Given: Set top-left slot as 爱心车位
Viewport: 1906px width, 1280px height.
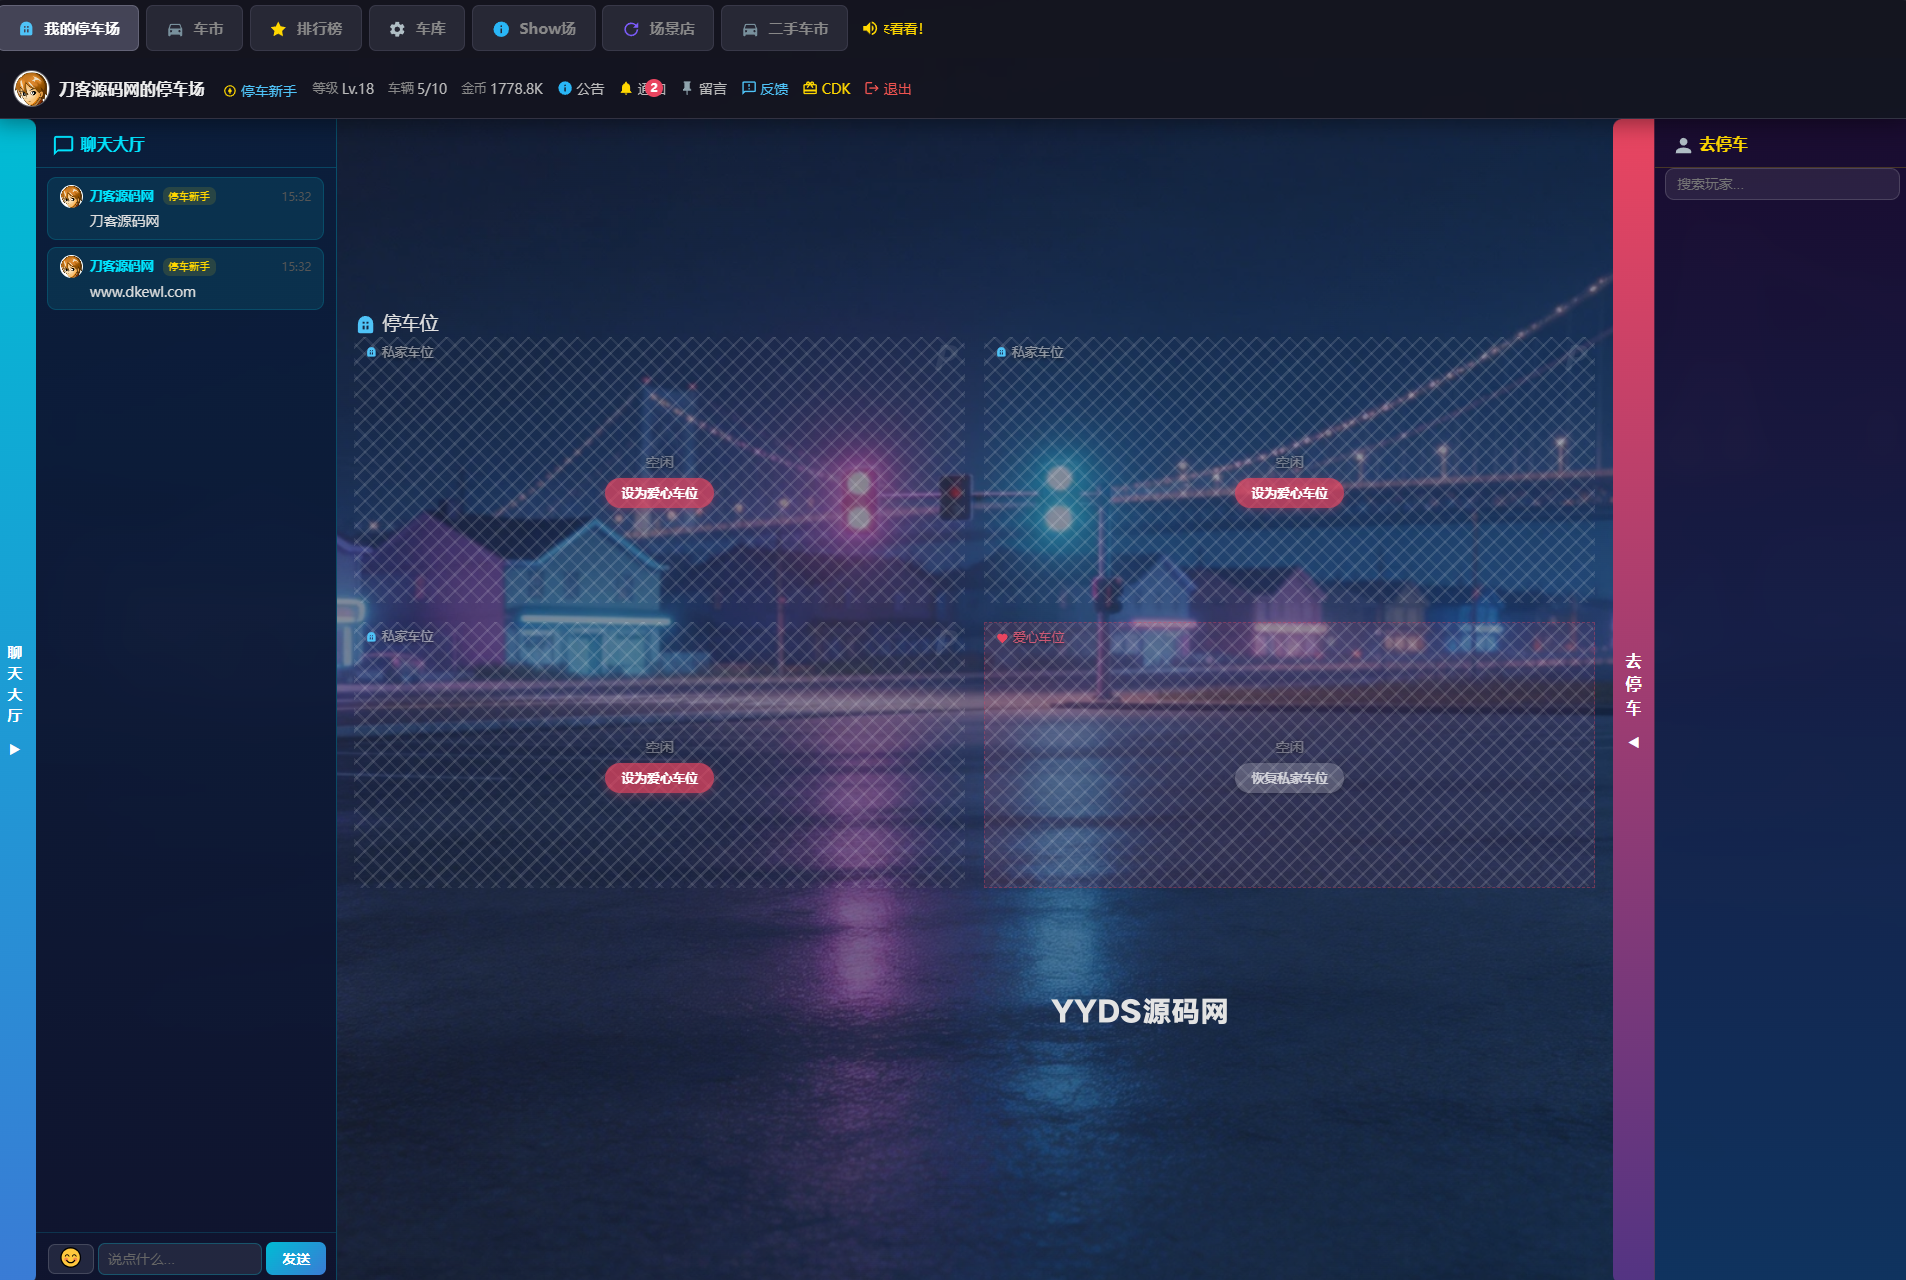Looking at the screenshot, I should tap(659, 493).
